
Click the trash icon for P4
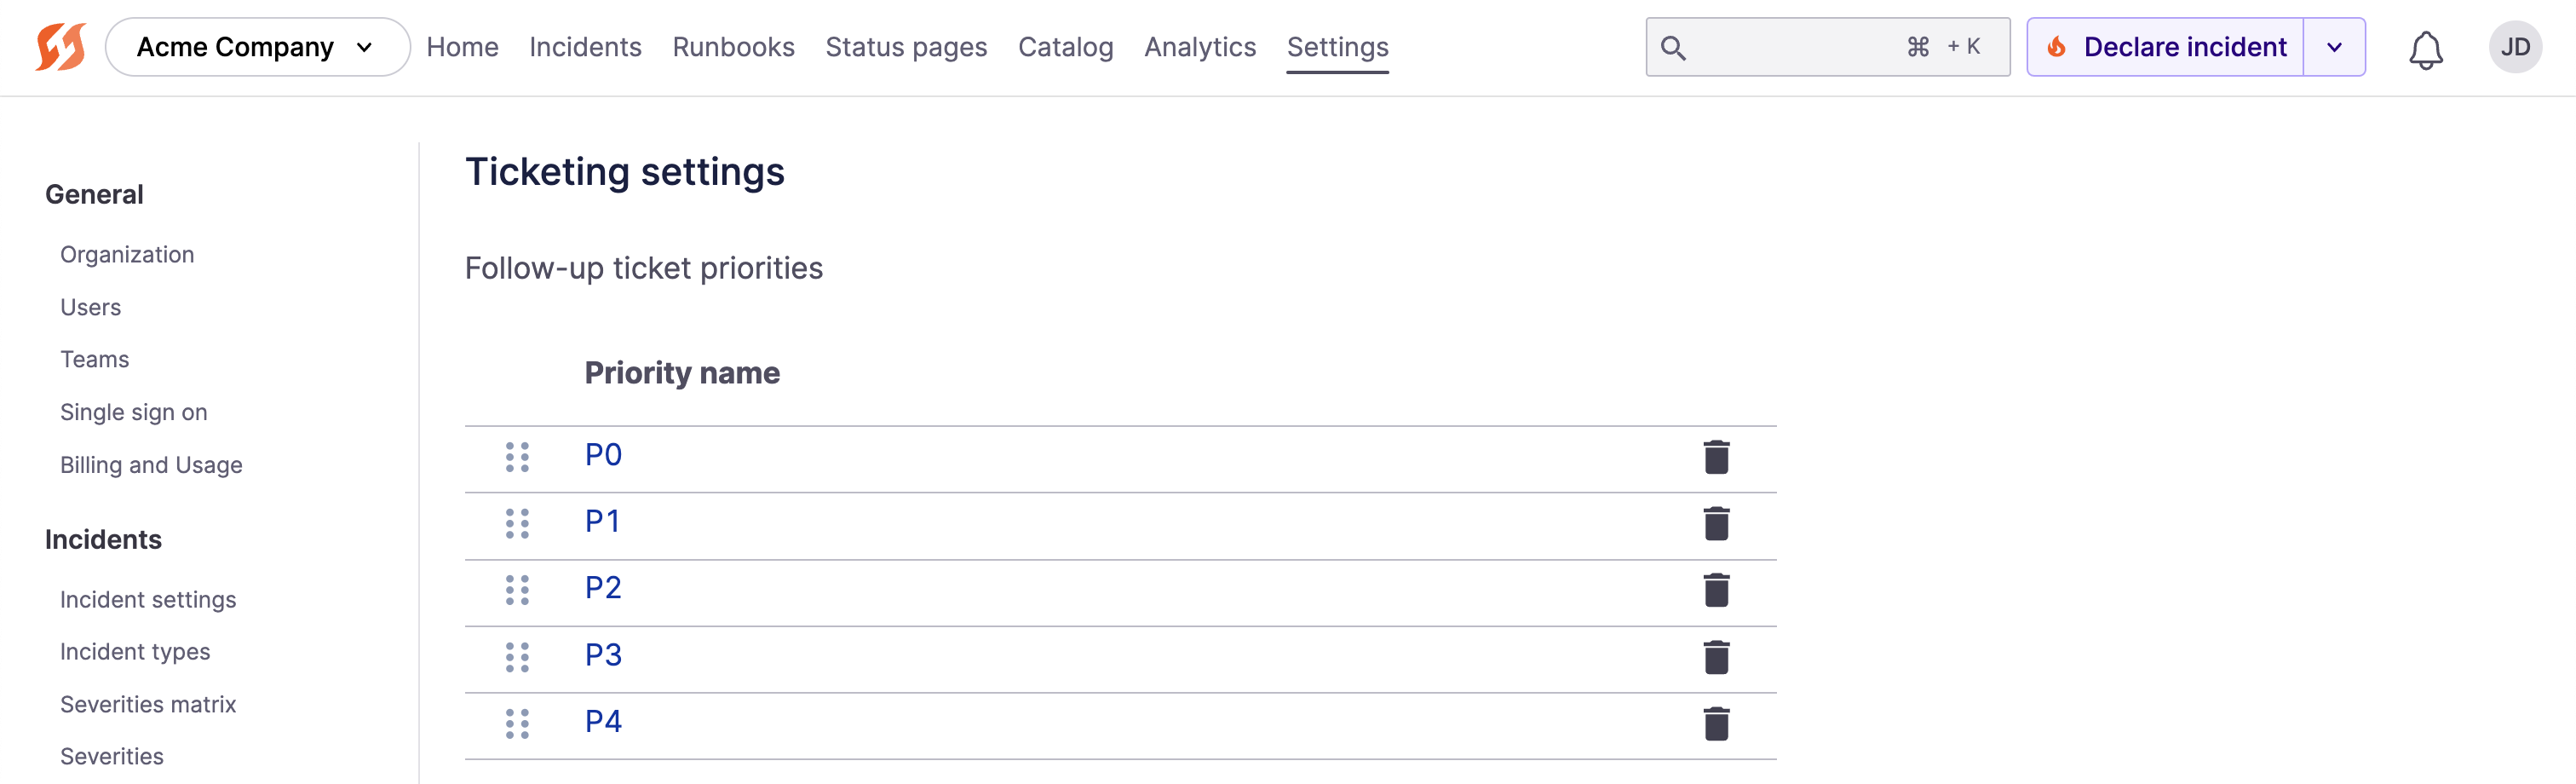(x=1715, y=723)
